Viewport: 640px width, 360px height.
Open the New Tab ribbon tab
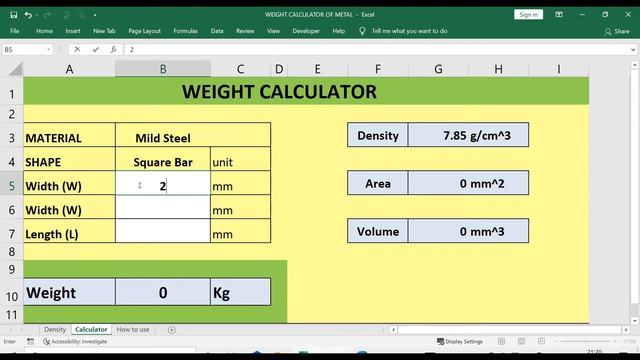pyautogui.click(x=104, y=31)
